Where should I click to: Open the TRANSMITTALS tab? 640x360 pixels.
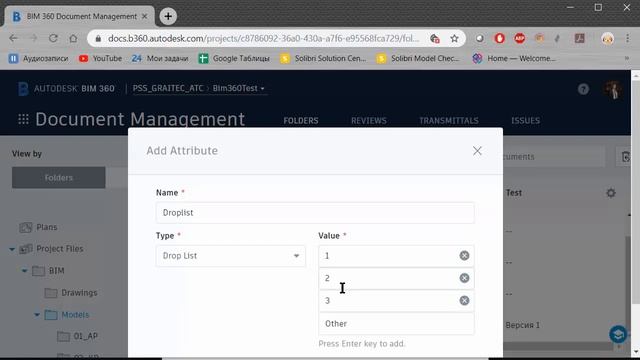pos(449,121)
